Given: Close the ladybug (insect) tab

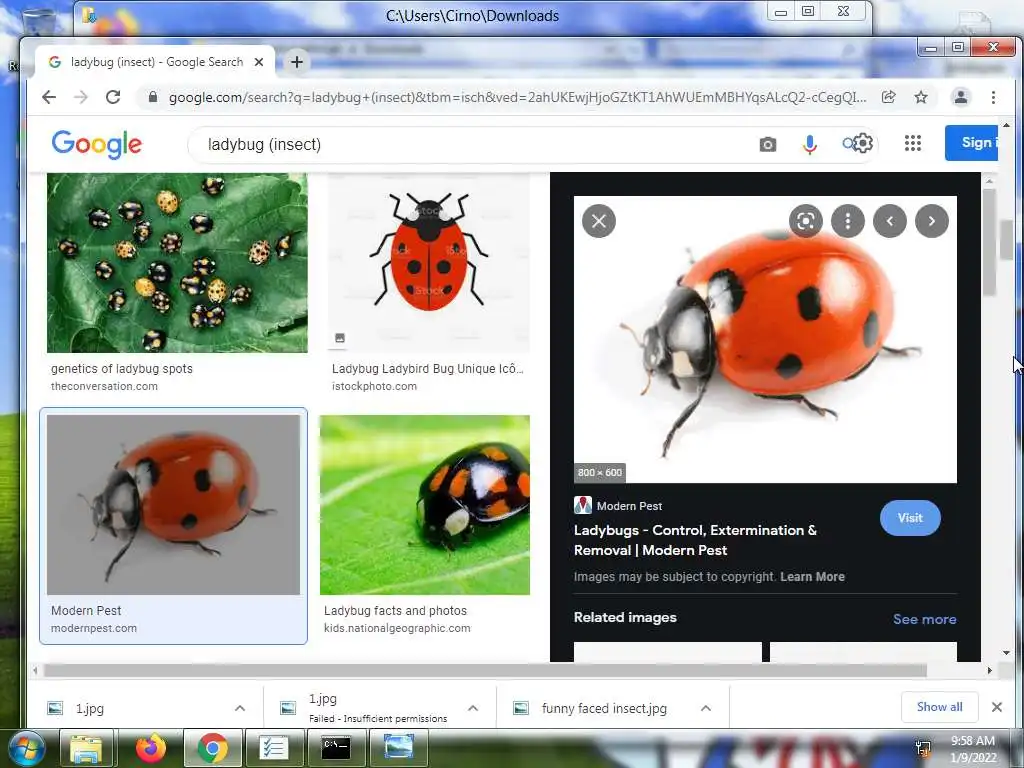Looking at the screenshot, I should [259, 62].
